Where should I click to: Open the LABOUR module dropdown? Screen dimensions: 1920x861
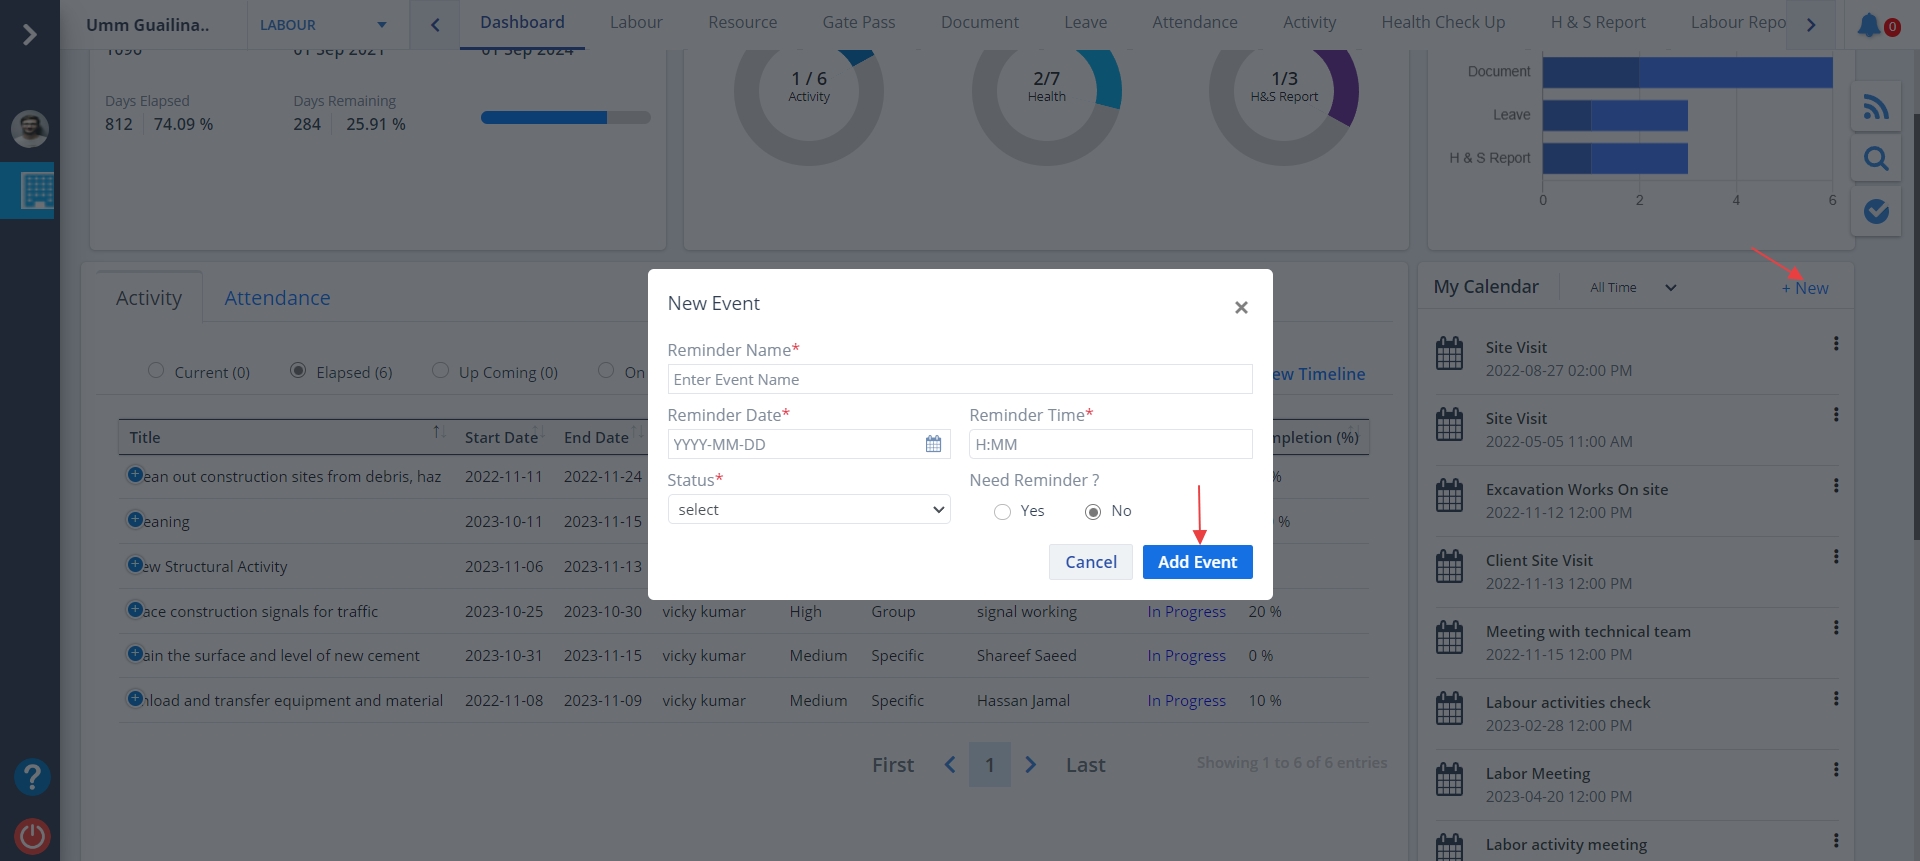(x=322, y=25)
